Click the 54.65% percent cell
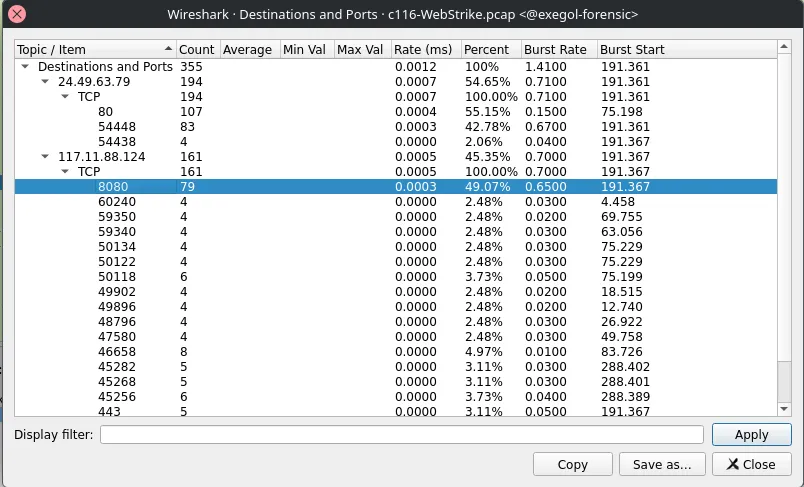The image size is (804, 487). pyautogui.click(x=487, y=82)
